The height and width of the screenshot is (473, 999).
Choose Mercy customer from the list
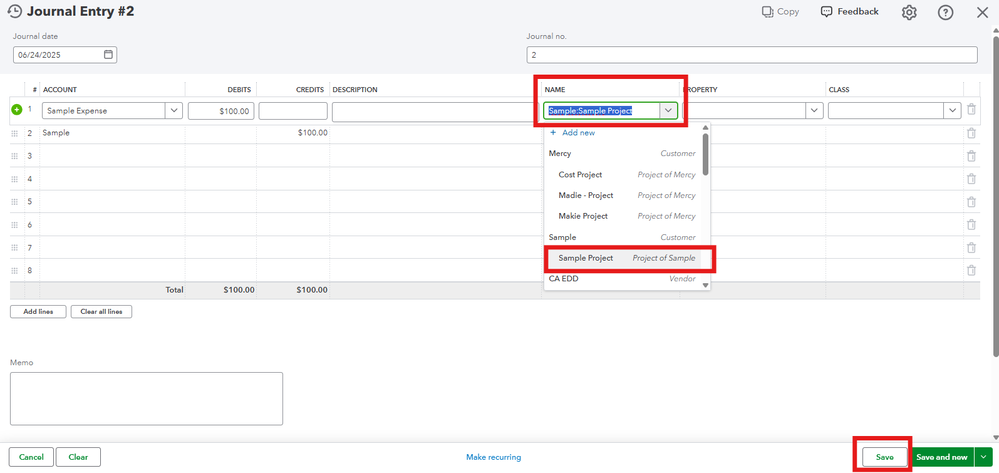click(x=622, y=154)
